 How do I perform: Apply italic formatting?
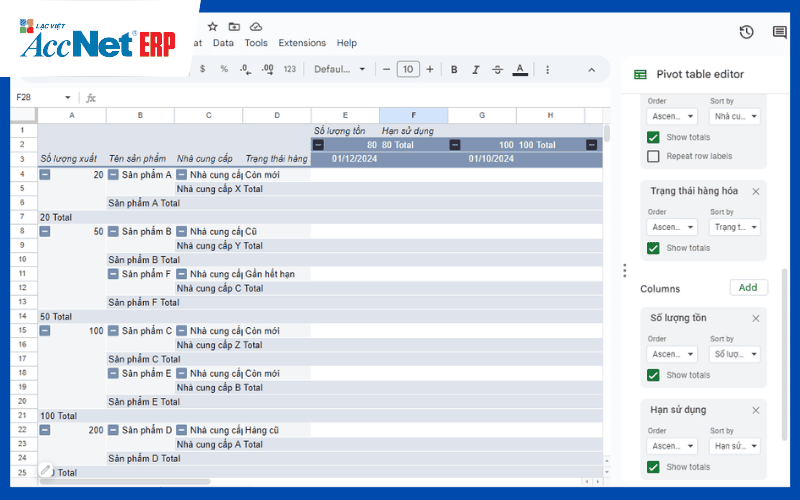pos(476,69)
